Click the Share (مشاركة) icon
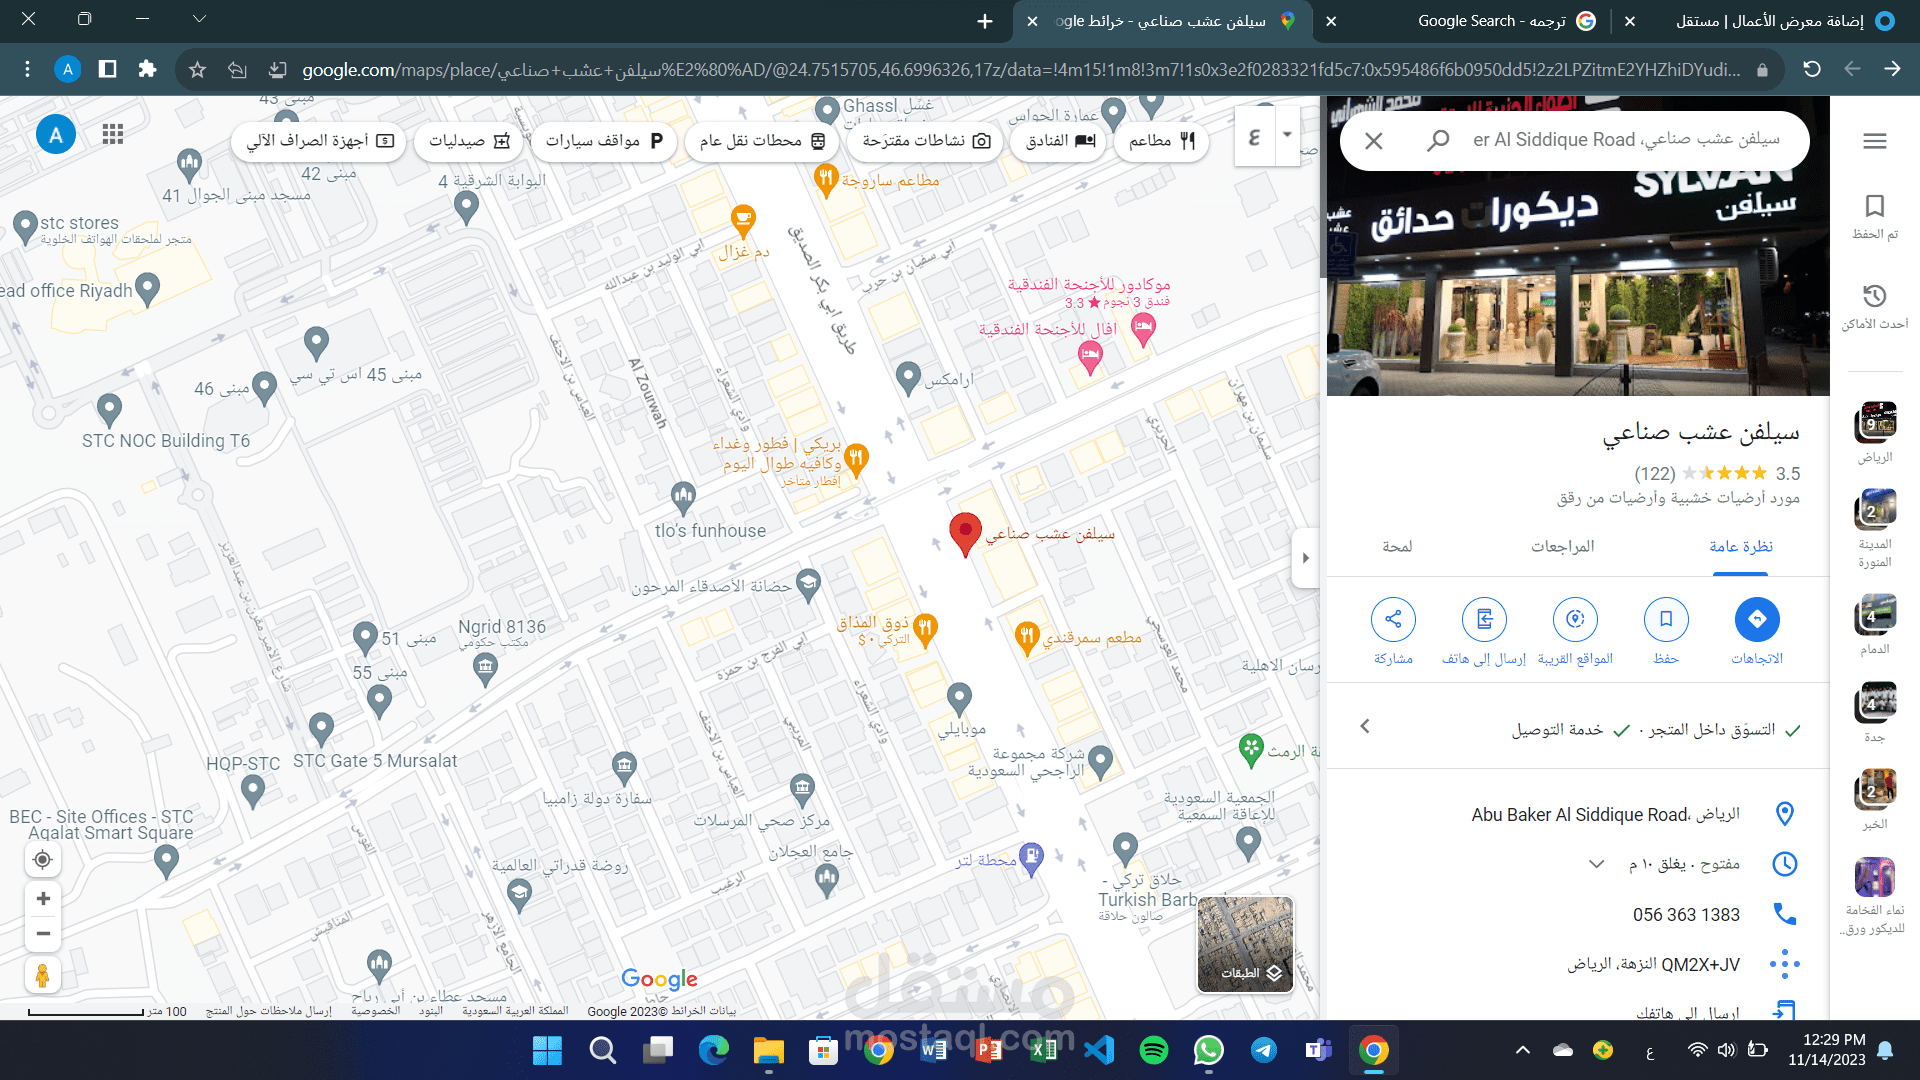 tap(1393, 620)
